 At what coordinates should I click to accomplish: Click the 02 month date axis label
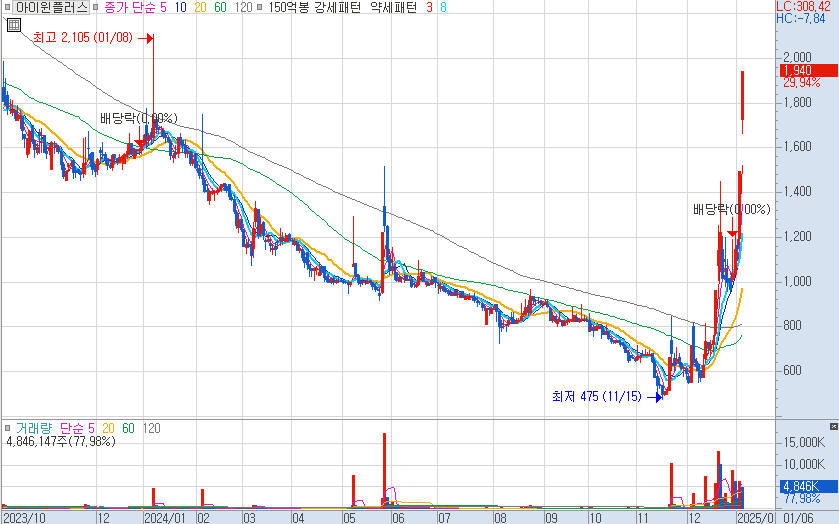pyautogui.click(x=203, y=518)
